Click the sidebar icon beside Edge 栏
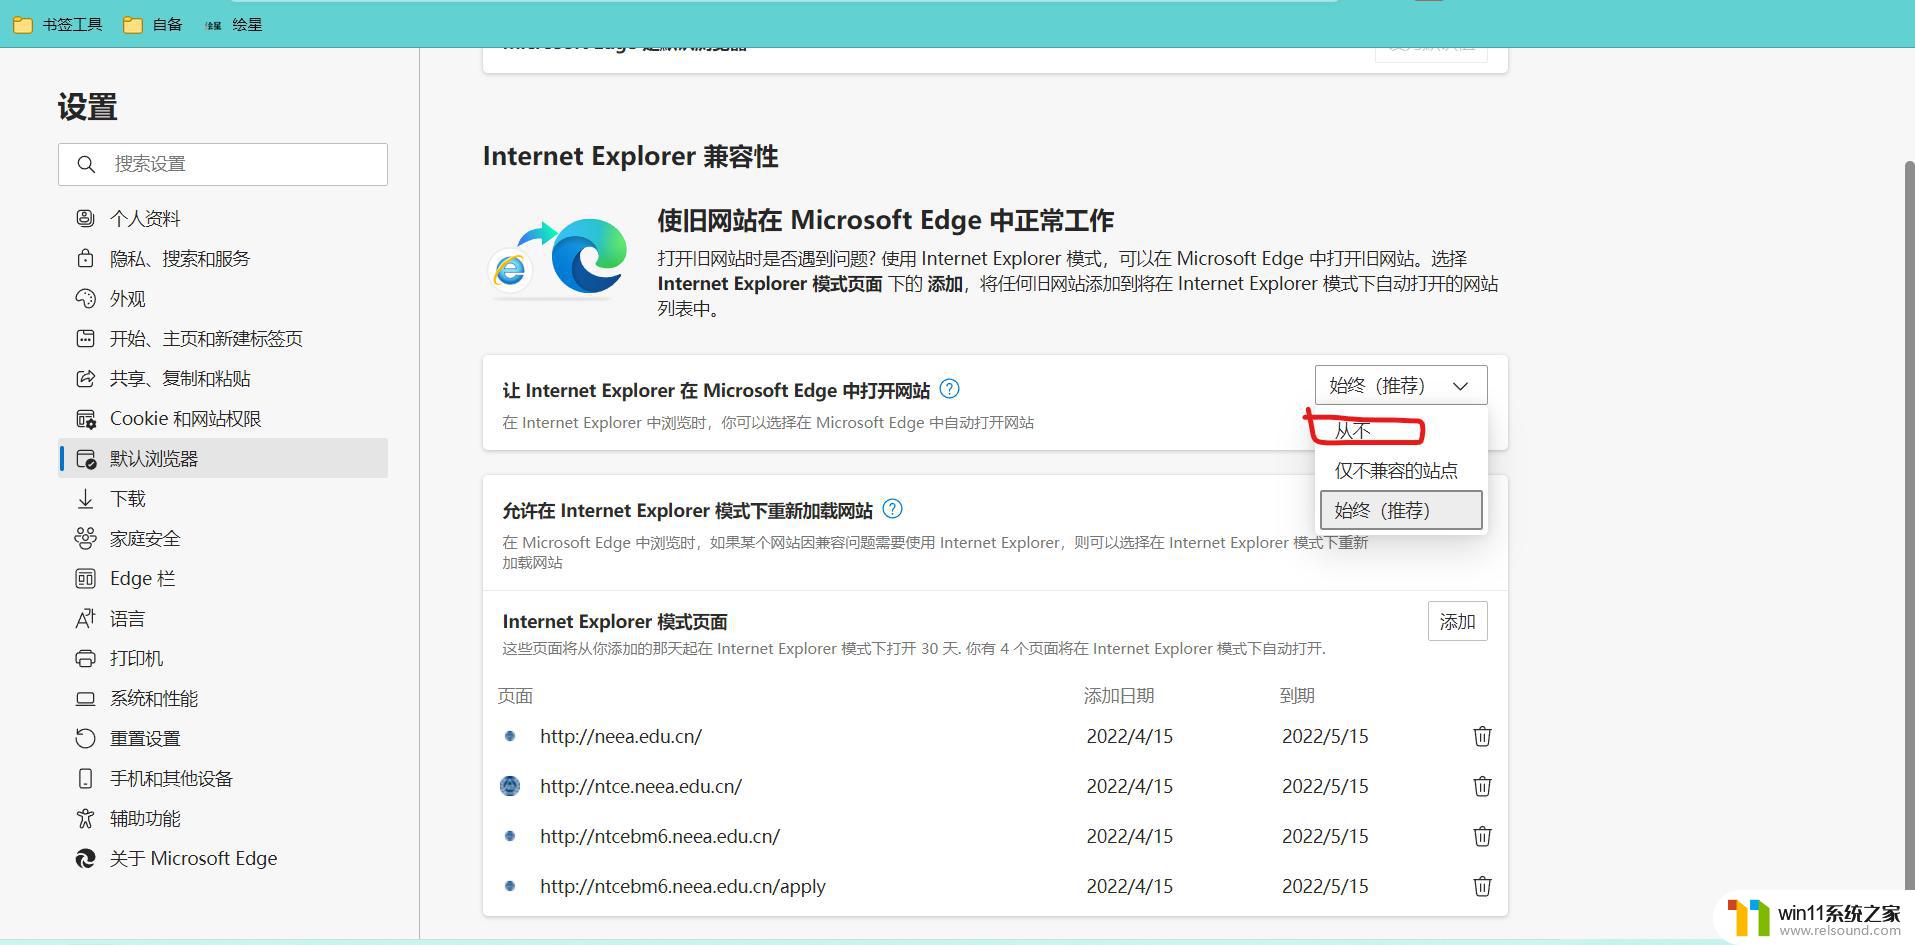This screenshot has width=1915, height=945. 86,578
